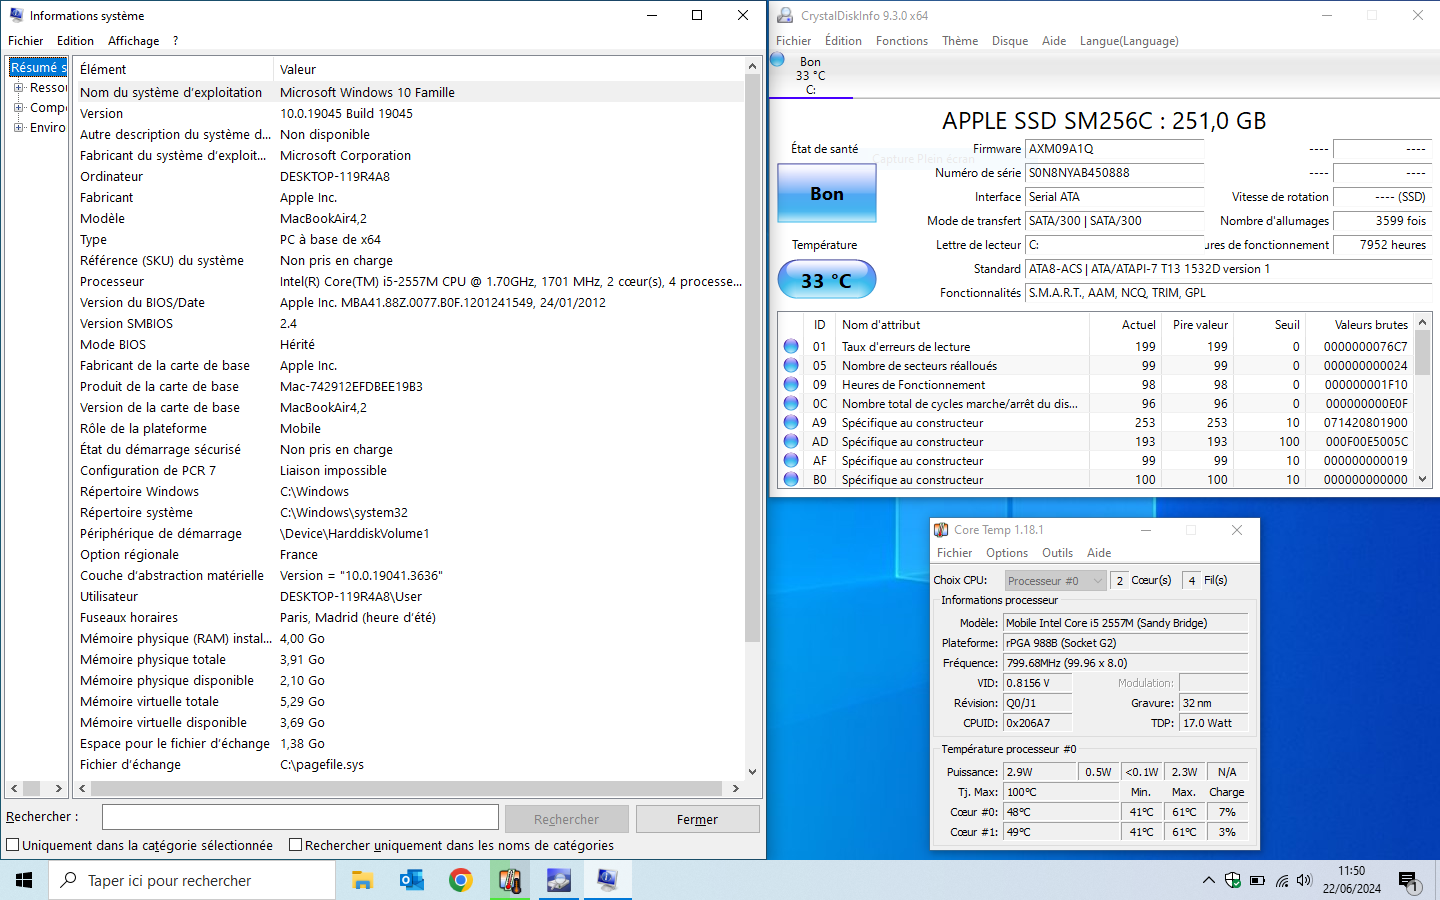Click status circle for attribute 05 reallocated sectors

coord(791,365)
